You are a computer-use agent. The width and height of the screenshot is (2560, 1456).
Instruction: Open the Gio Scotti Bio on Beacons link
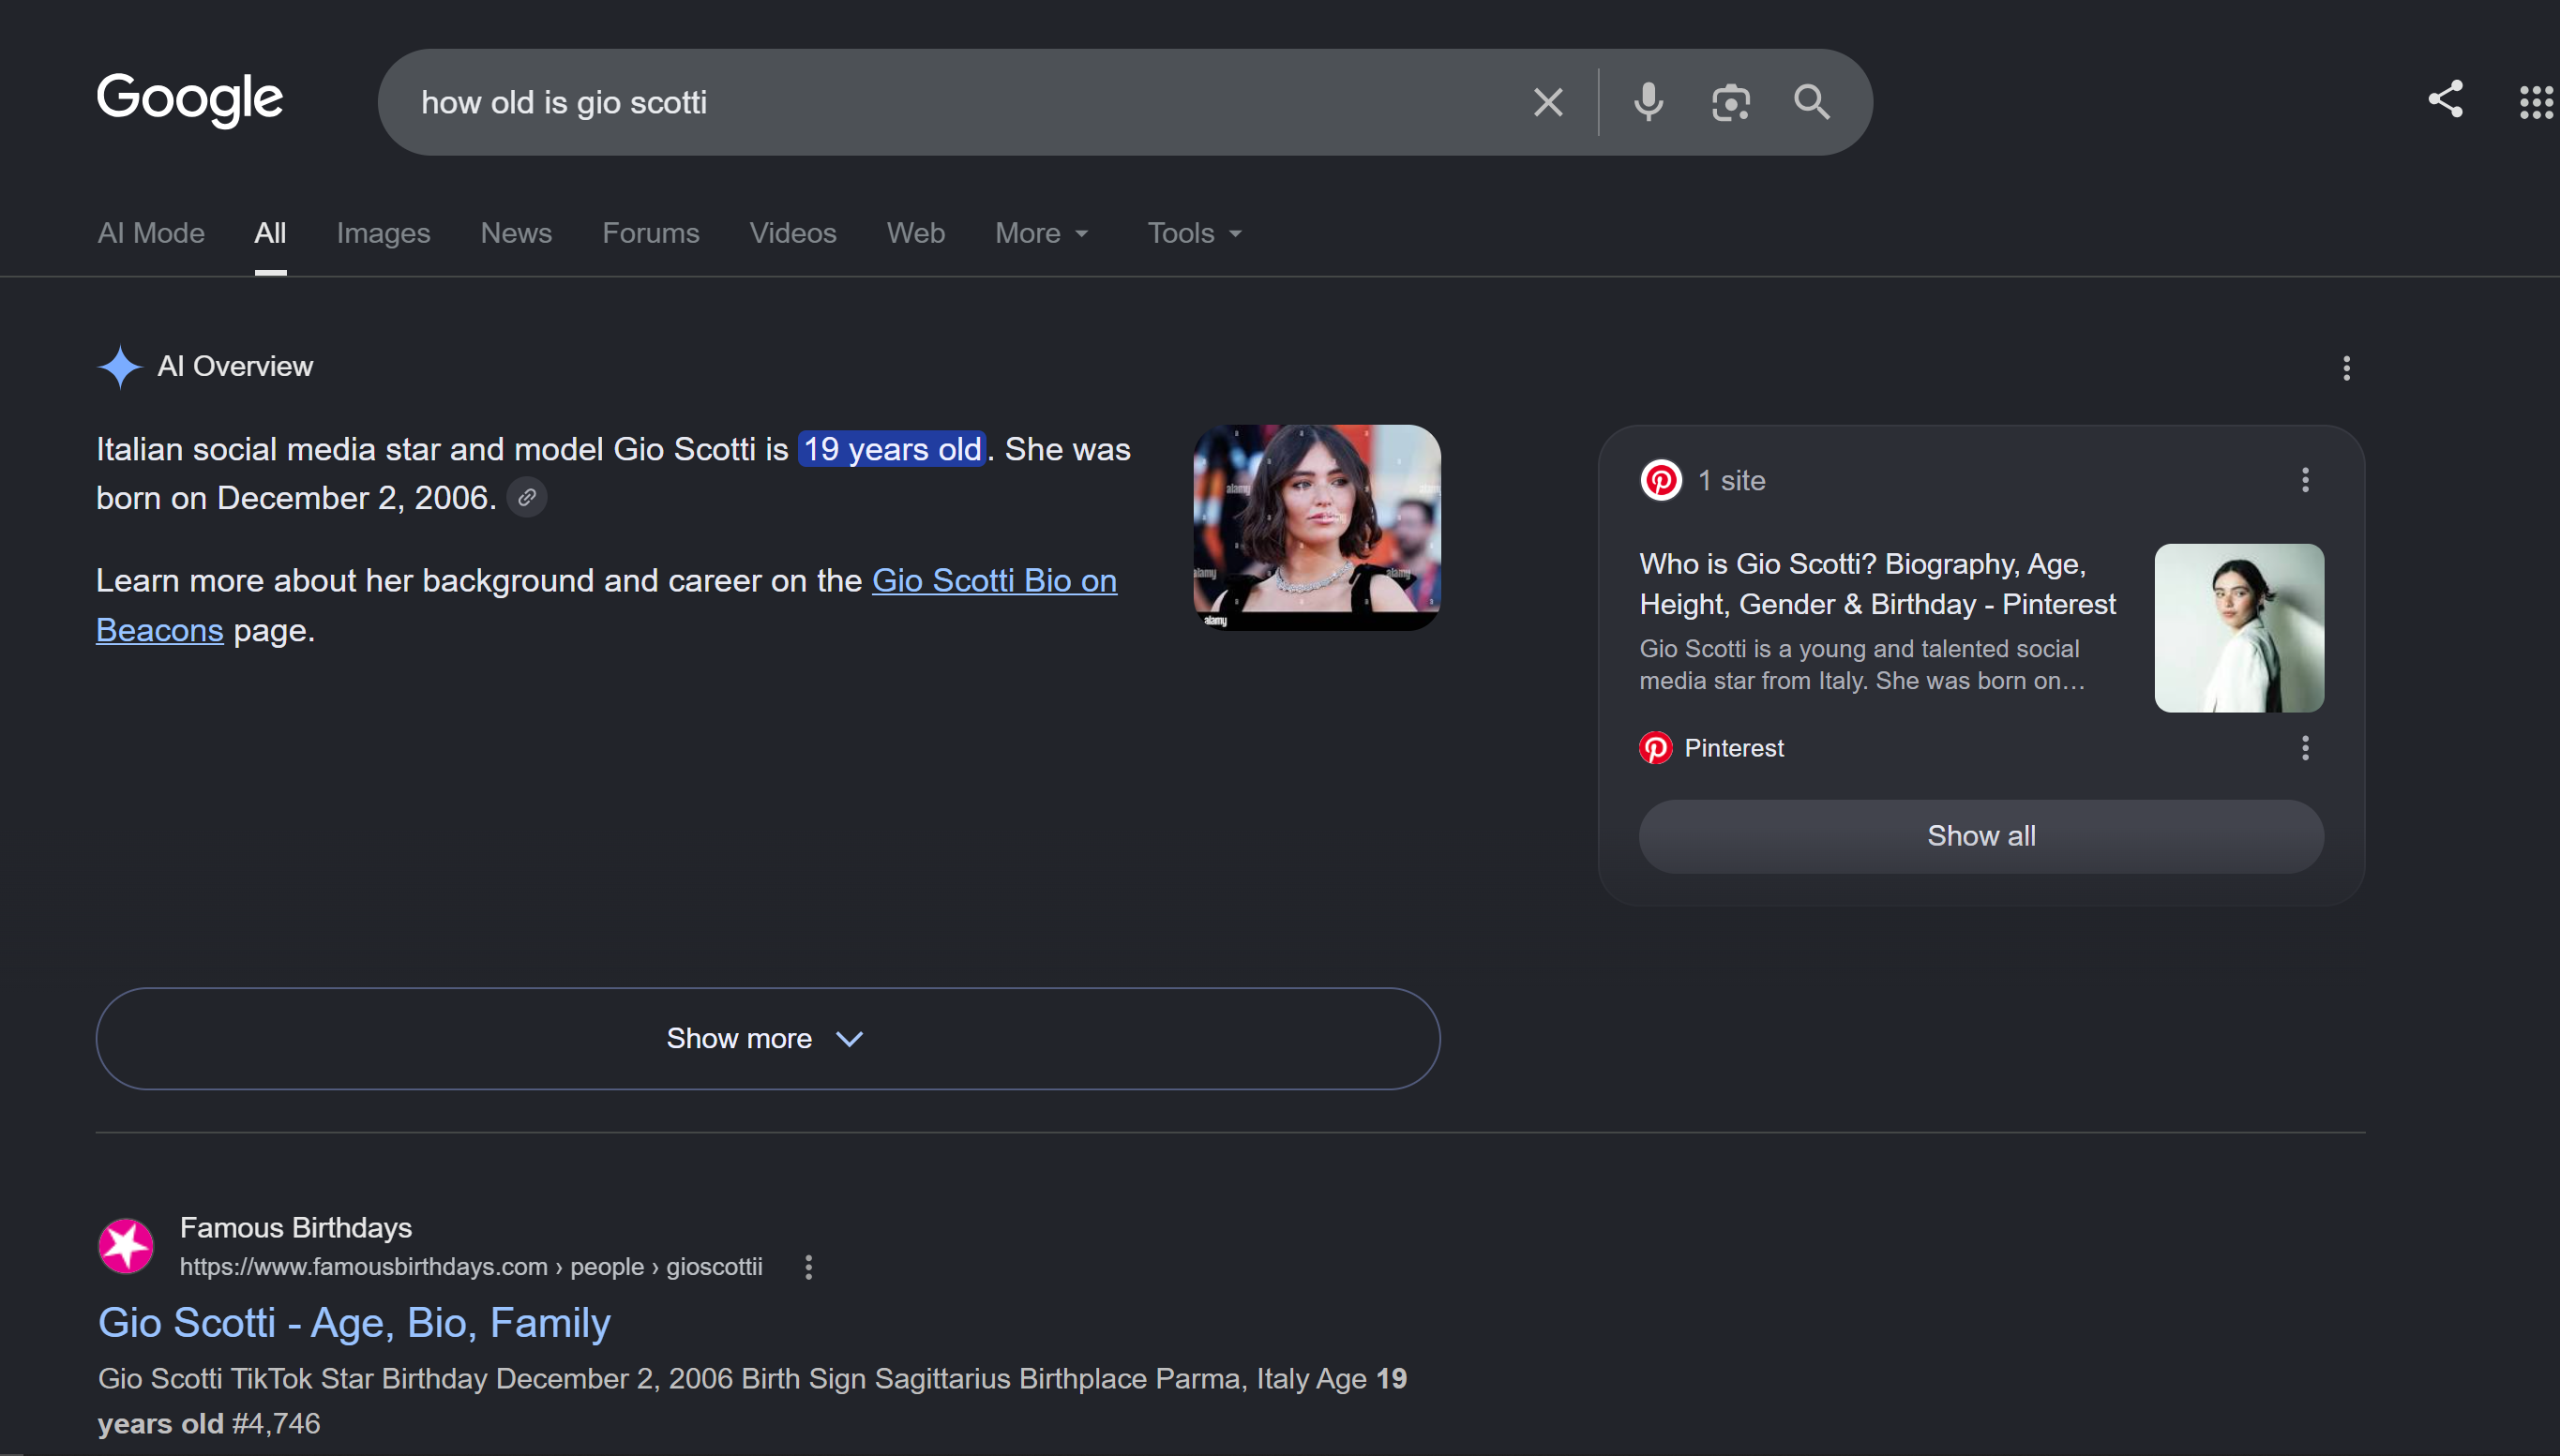click(x=606, y=605)
